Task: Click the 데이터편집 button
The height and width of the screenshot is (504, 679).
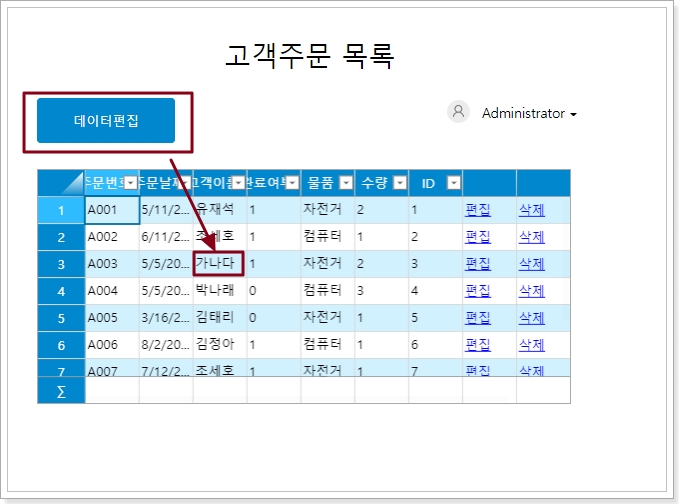Action: point(106,121)
